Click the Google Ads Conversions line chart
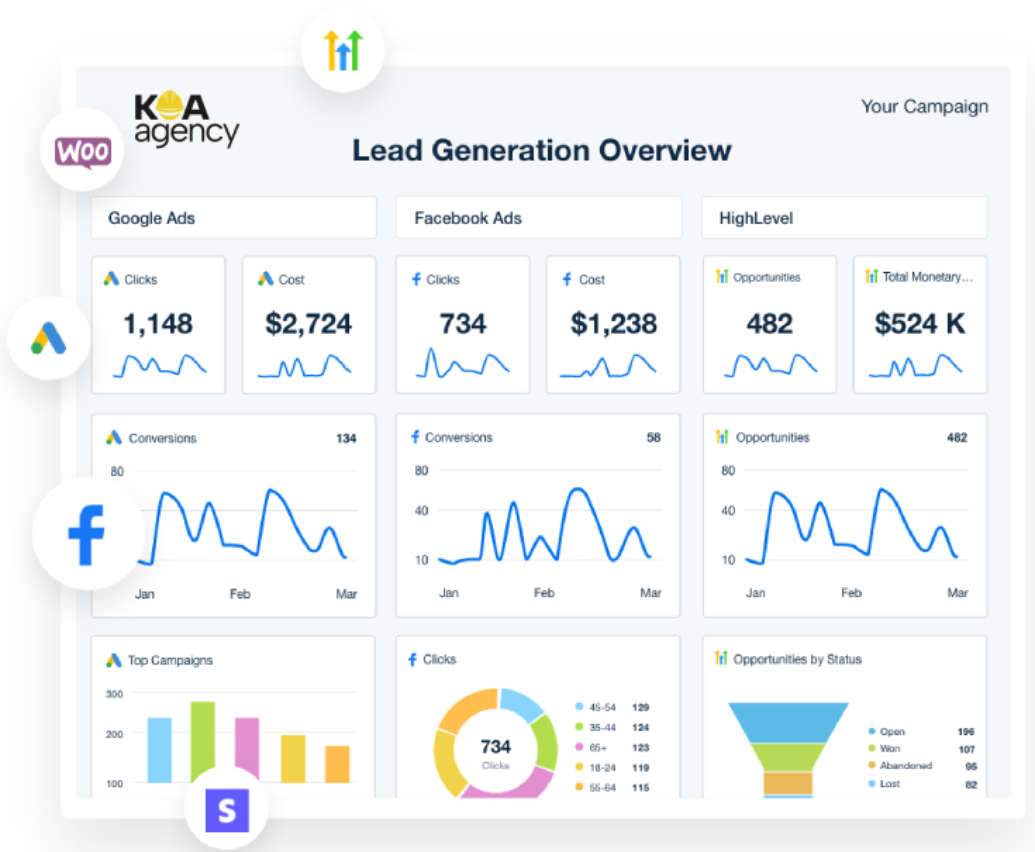Screen dimensions: 1035x852 [233, 525]
